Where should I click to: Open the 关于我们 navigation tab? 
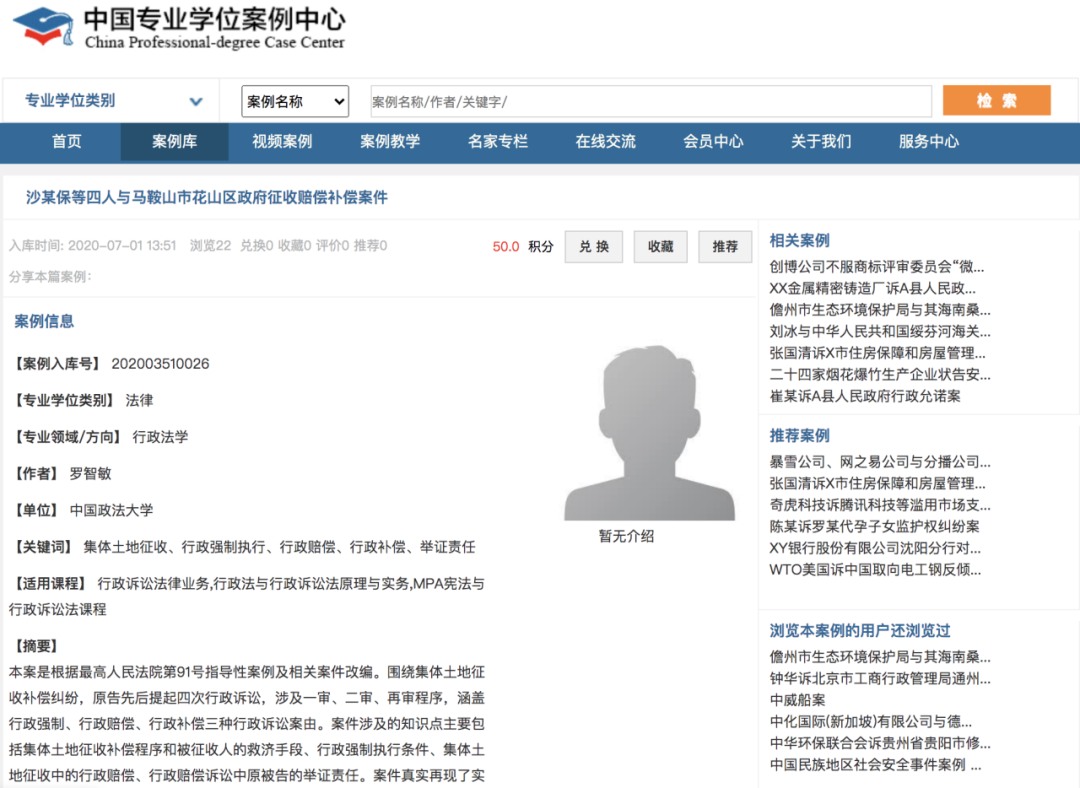tap(821, 142)
